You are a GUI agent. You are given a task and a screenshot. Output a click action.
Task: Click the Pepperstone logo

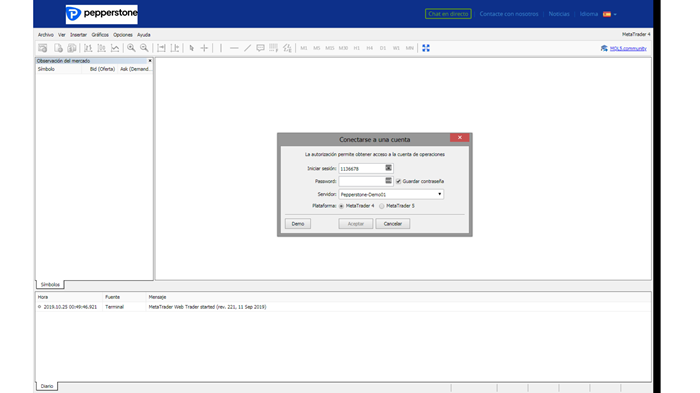click(x=102, y=14)
